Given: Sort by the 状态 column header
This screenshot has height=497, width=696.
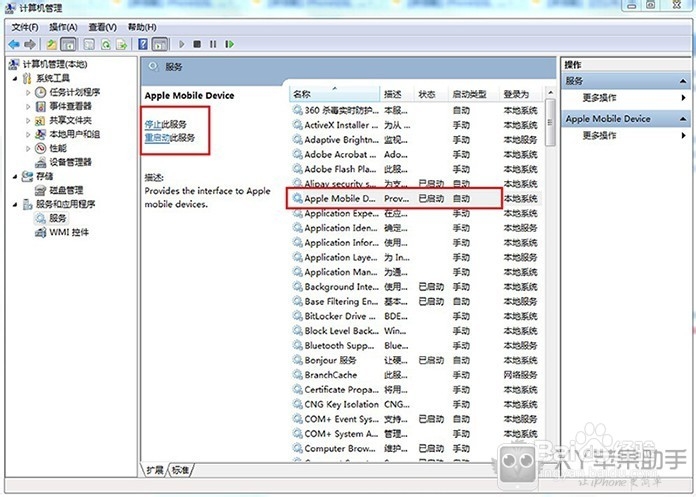Looking at the screenshot, I should point(431,94).
